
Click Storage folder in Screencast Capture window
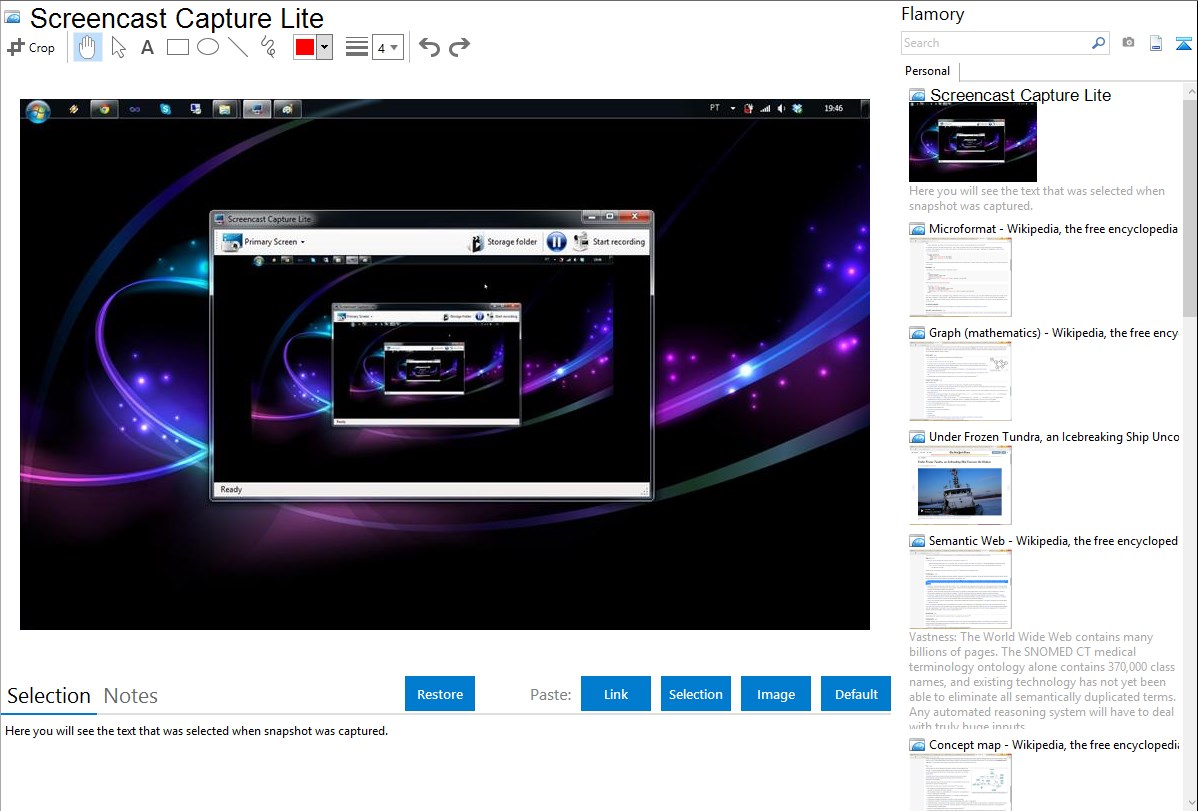503,242
